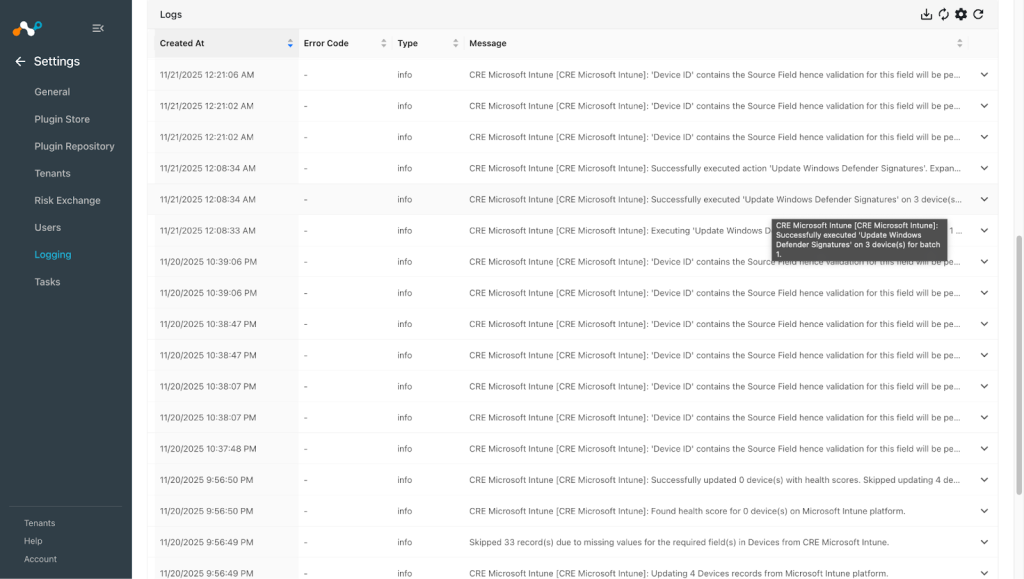Open Tenants link at sidebar bottom

point(40,523)
